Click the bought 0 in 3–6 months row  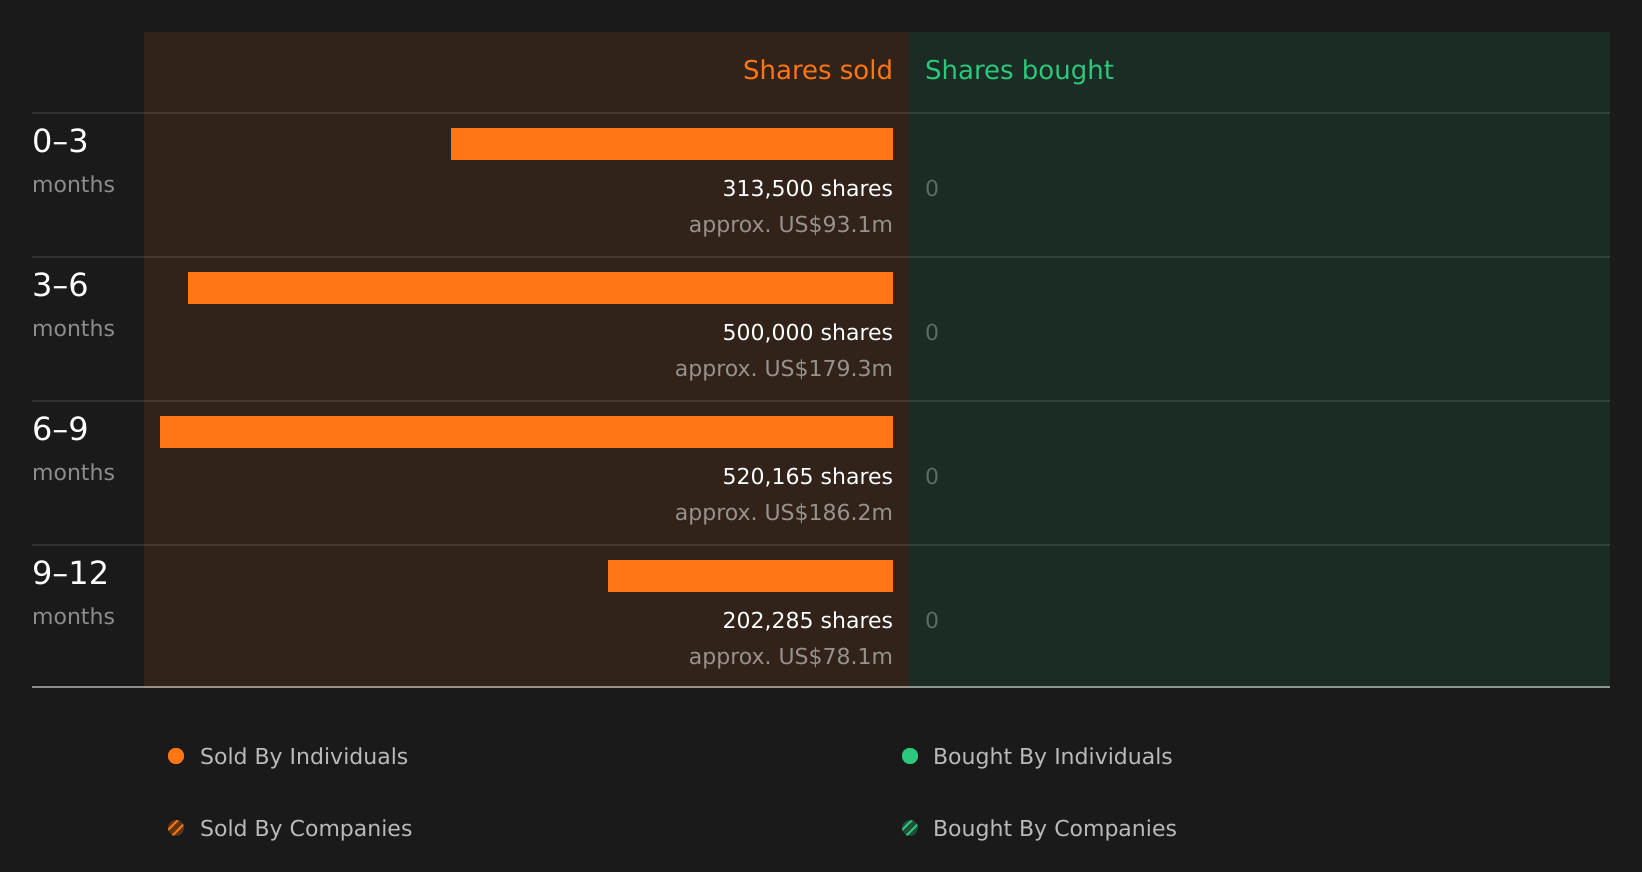pos(932,333)
